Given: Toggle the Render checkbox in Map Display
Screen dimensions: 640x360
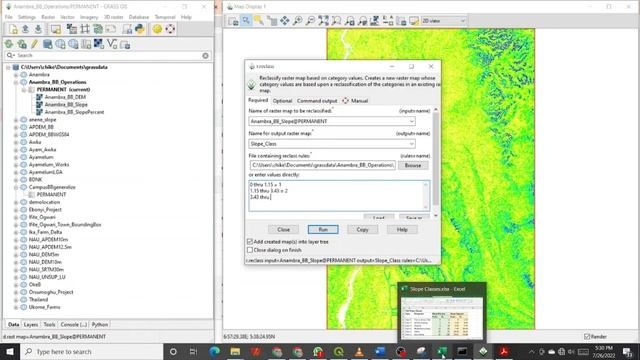Looking at the screenshot, I should coord(587,337).
